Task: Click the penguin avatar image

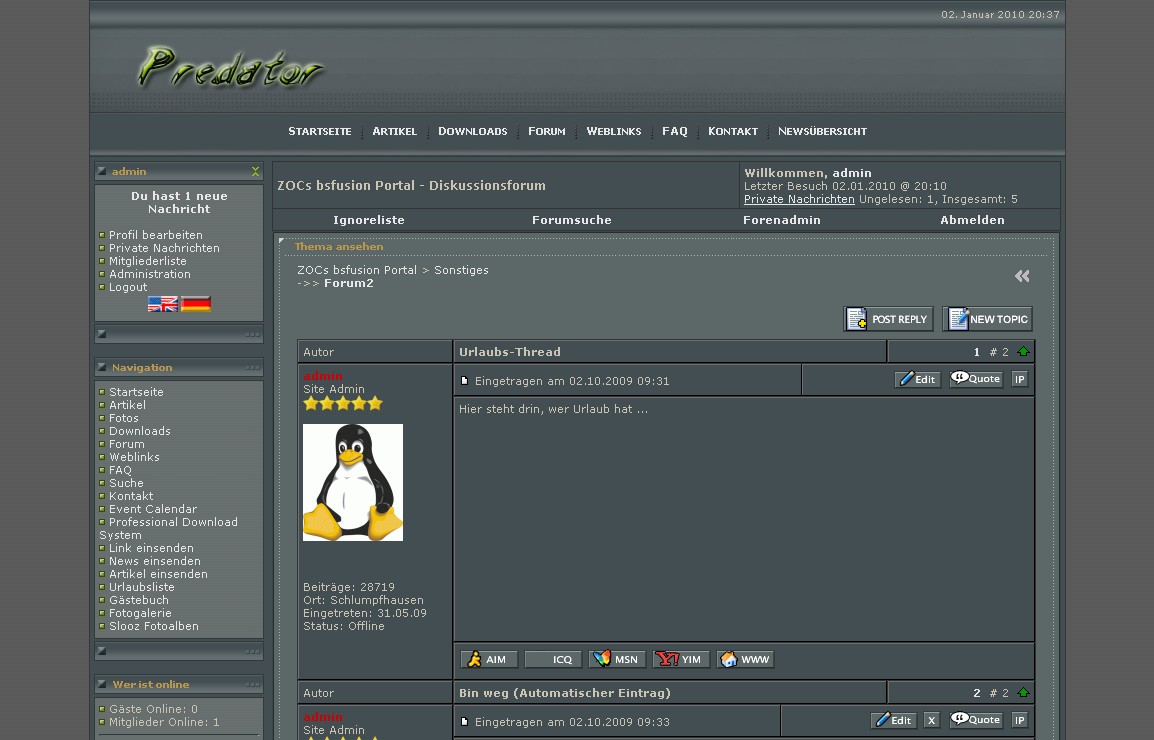Action: [x=353, y=482]
